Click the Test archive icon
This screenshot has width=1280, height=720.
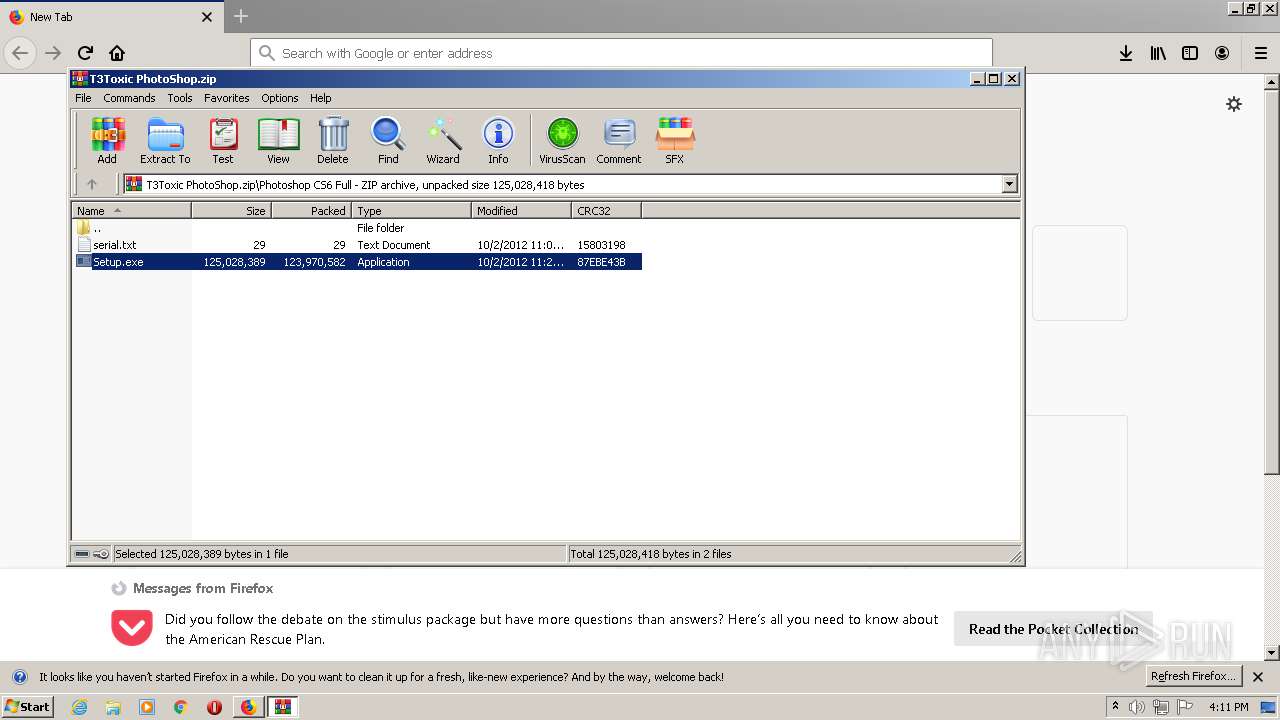(x=223, y=140)
